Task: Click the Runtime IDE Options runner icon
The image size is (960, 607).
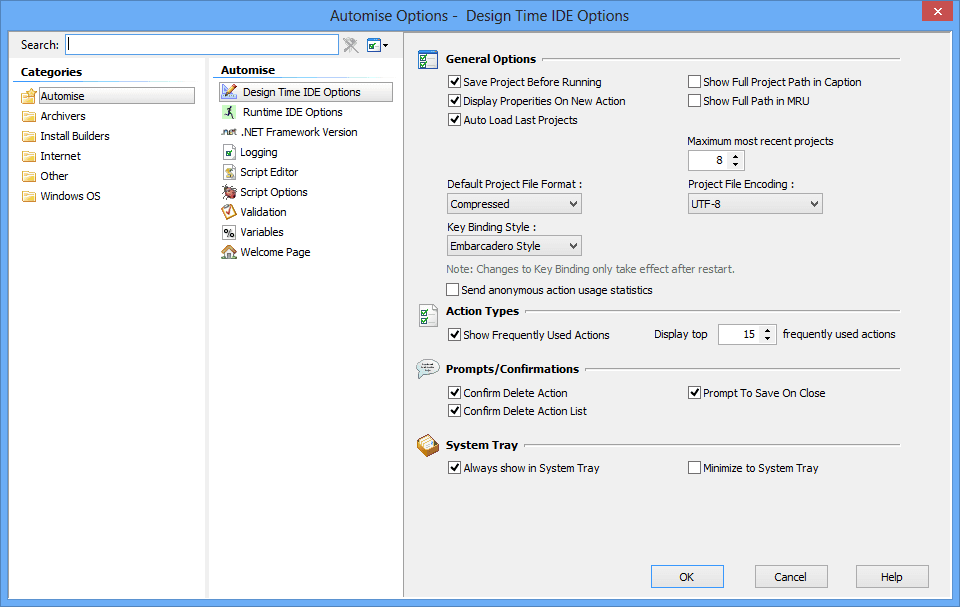Action: pyautogui.click(x=229, y=112)
